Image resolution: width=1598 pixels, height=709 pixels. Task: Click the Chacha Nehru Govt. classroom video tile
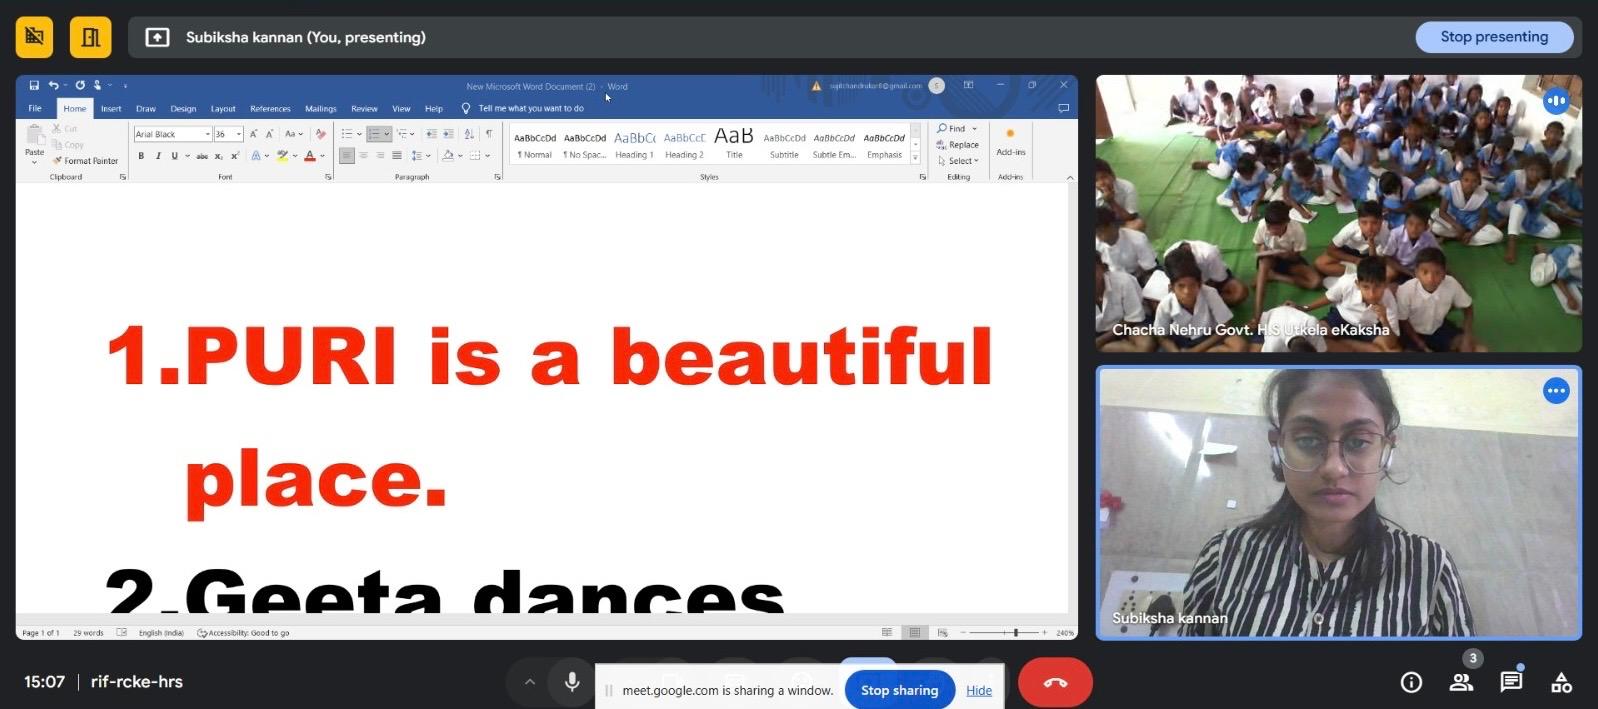click(1337, 213)
